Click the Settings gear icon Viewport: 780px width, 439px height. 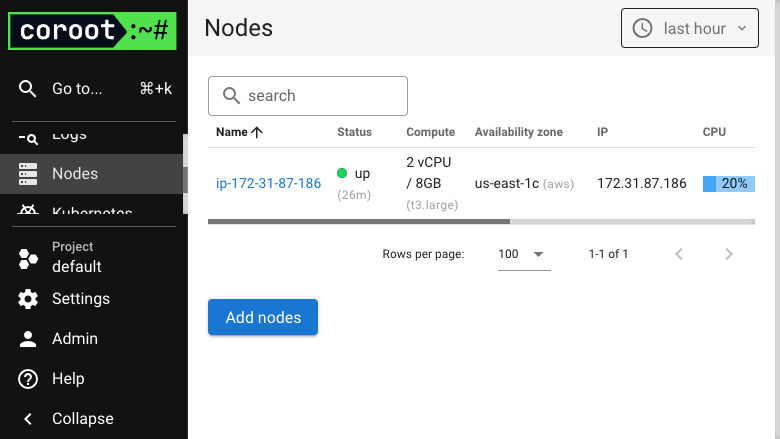click(x=28, y=299)
